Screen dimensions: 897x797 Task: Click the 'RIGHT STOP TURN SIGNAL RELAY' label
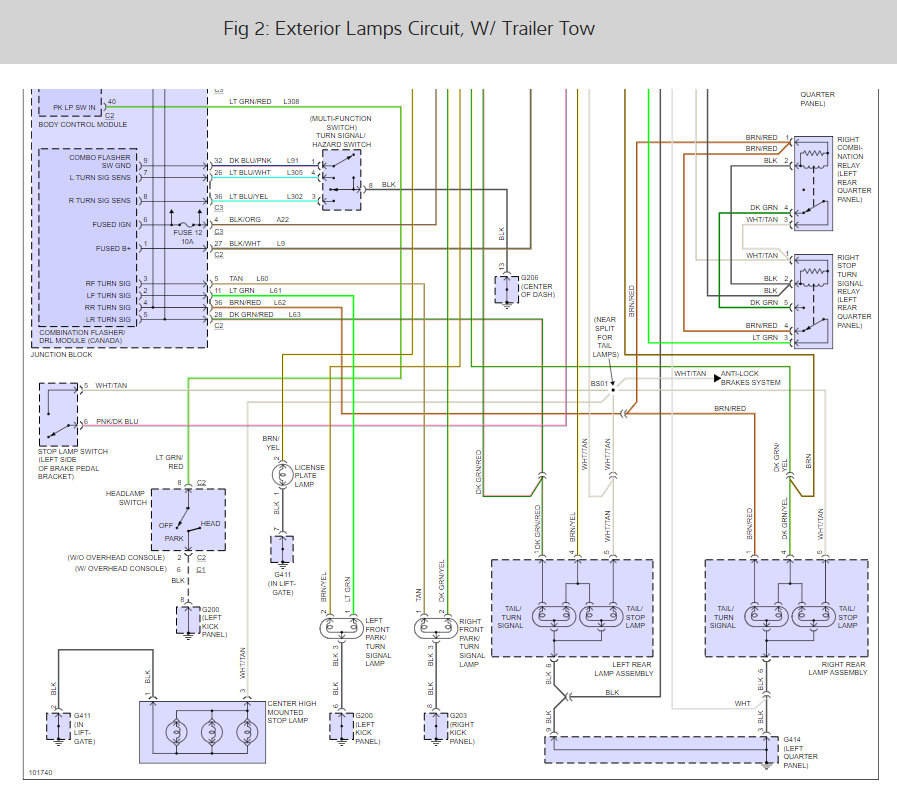click(854, 291)
